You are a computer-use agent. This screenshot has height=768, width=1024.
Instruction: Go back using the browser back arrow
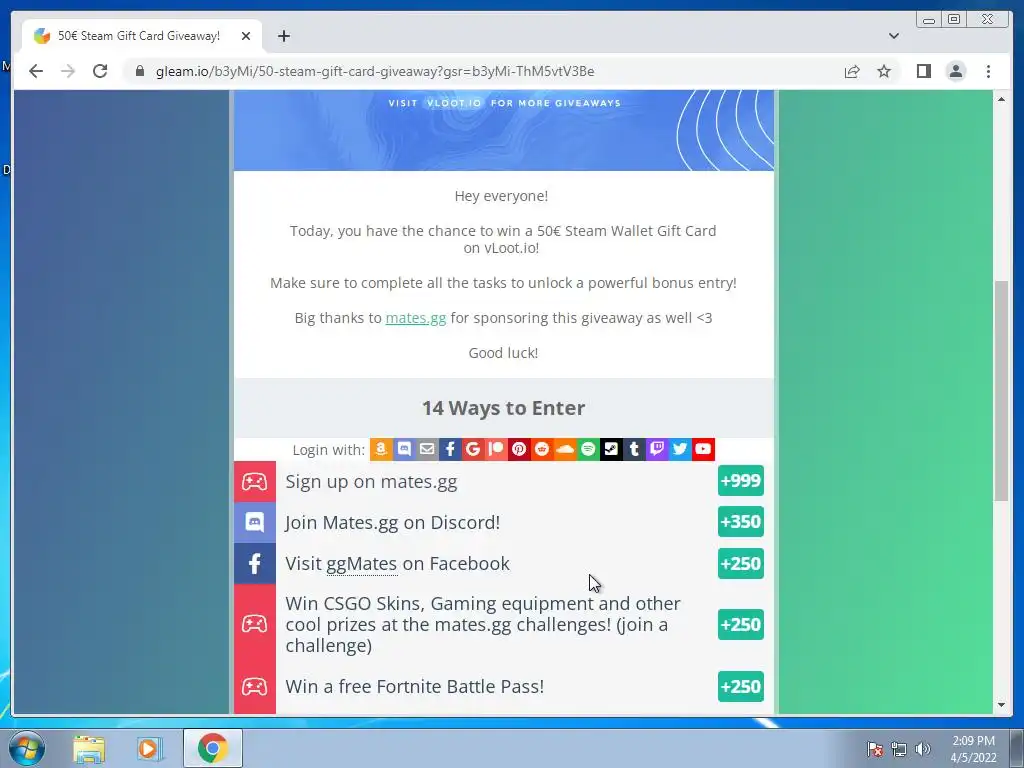point(36,71)
